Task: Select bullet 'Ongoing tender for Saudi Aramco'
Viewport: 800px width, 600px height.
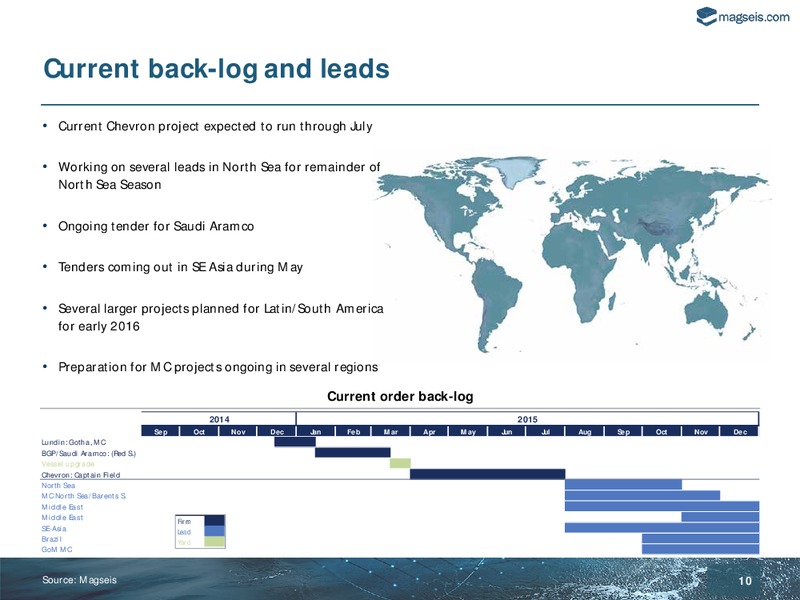Action: coord(156,226)
